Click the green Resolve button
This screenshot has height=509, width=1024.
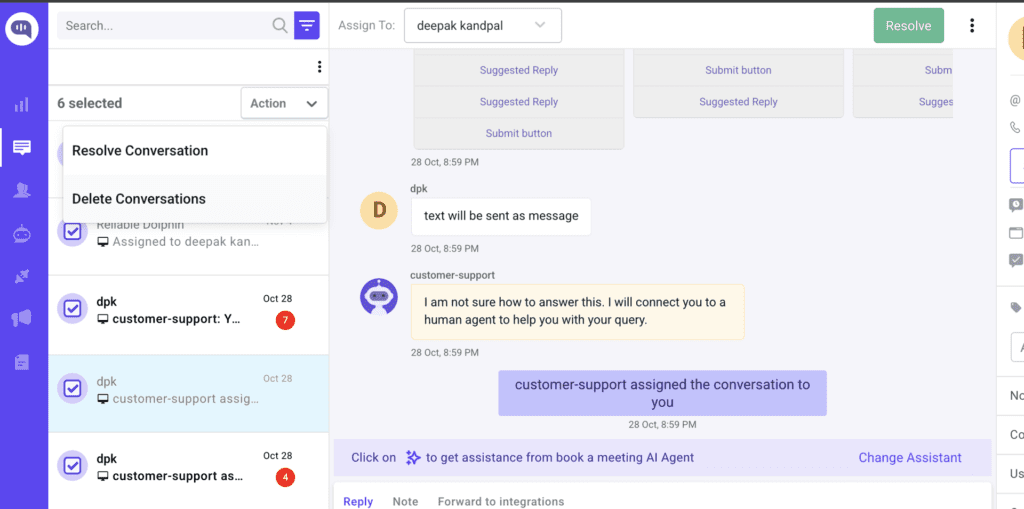[908, 25]
